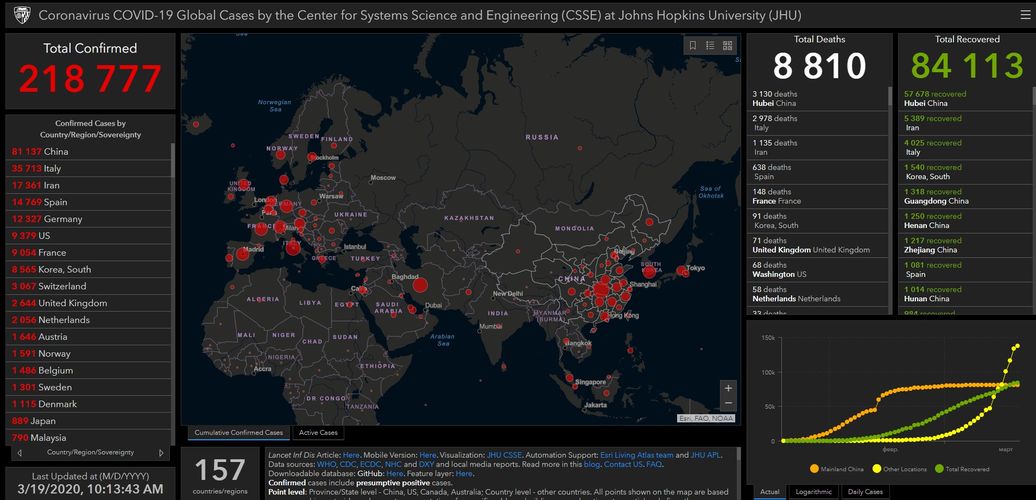This screenshot has height=500, width=1036.
Task: Switch to the Active Cases tab
Action: coord(319,433)
